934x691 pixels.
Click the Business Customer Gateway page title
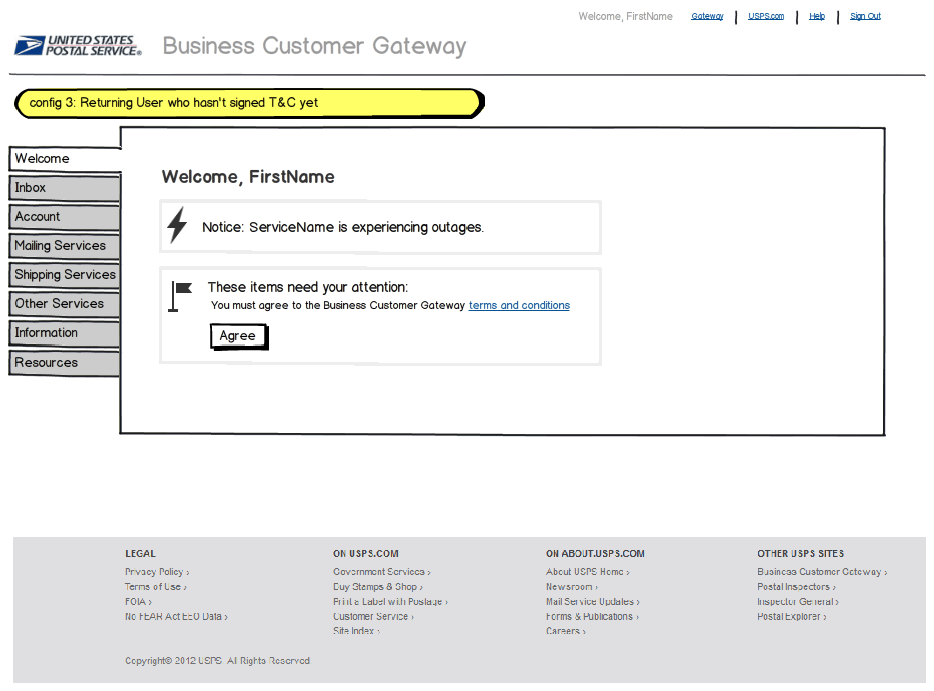(315, 46)
